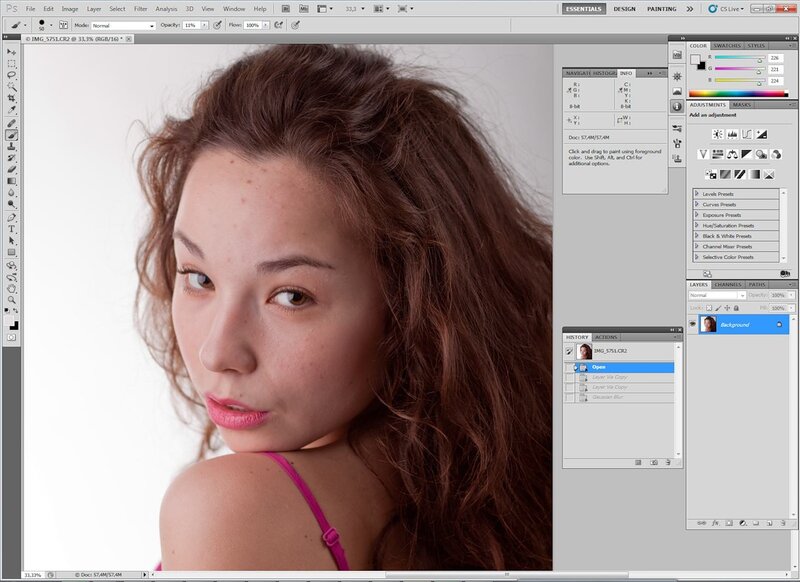Open the Image menu
This screenshot has width=800, height=582.
[x=70, y=9]
